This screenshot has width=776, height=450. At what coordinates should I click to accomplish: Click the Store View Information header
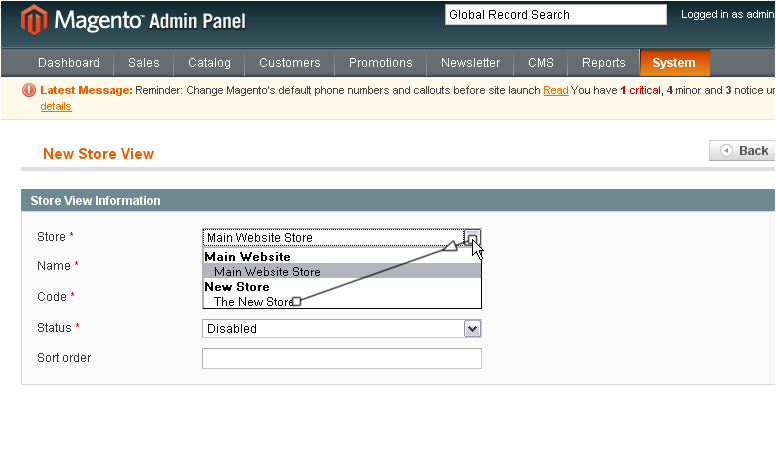[x=96, y=200]
